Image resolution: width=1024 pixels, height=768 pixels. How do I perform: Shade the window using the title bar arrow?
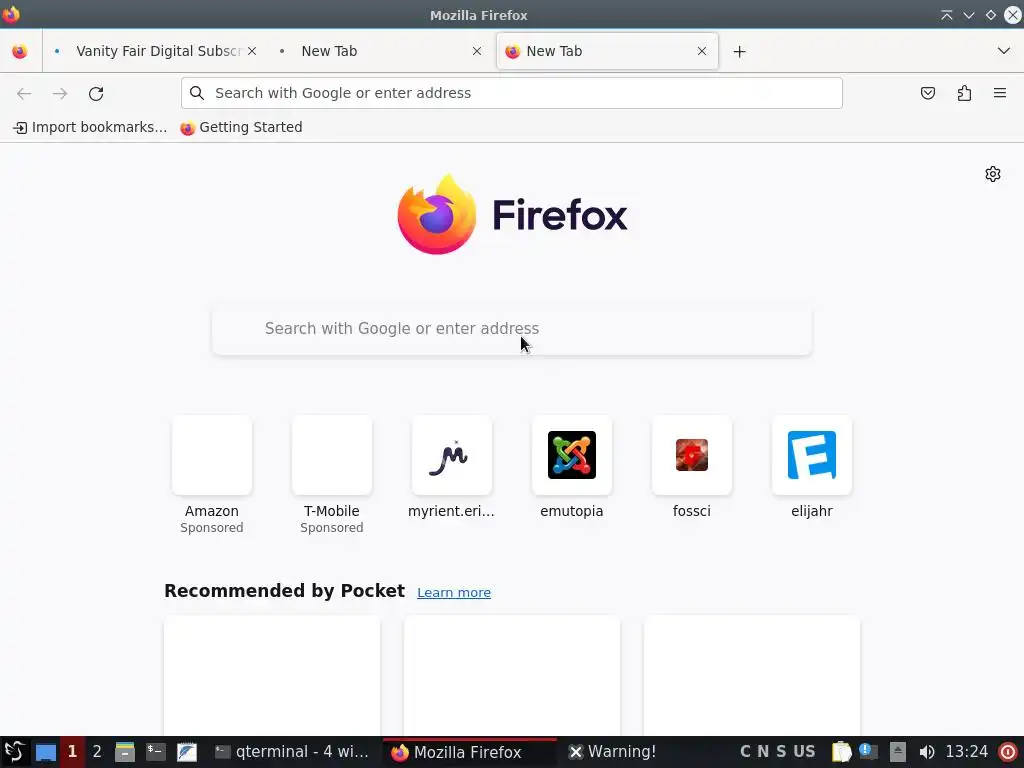(946, 15)
